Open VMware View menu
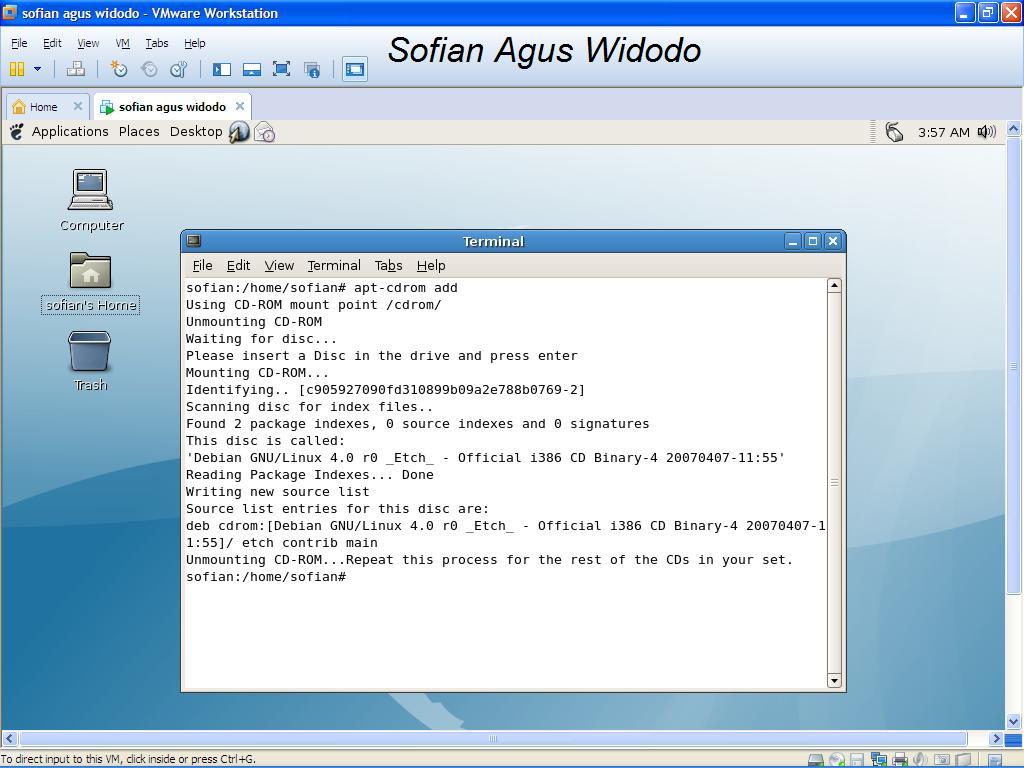 coord(88,43)
